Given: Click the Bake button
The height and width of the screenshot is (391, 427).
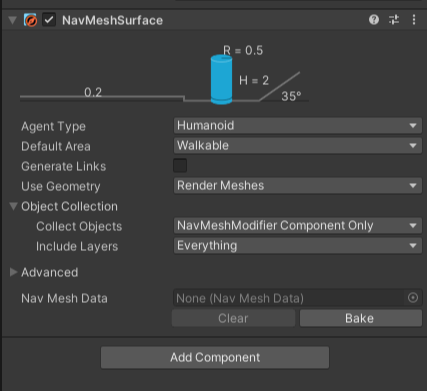Looking at the screenshot, I should pyautogui.click(x=361, y=318).
